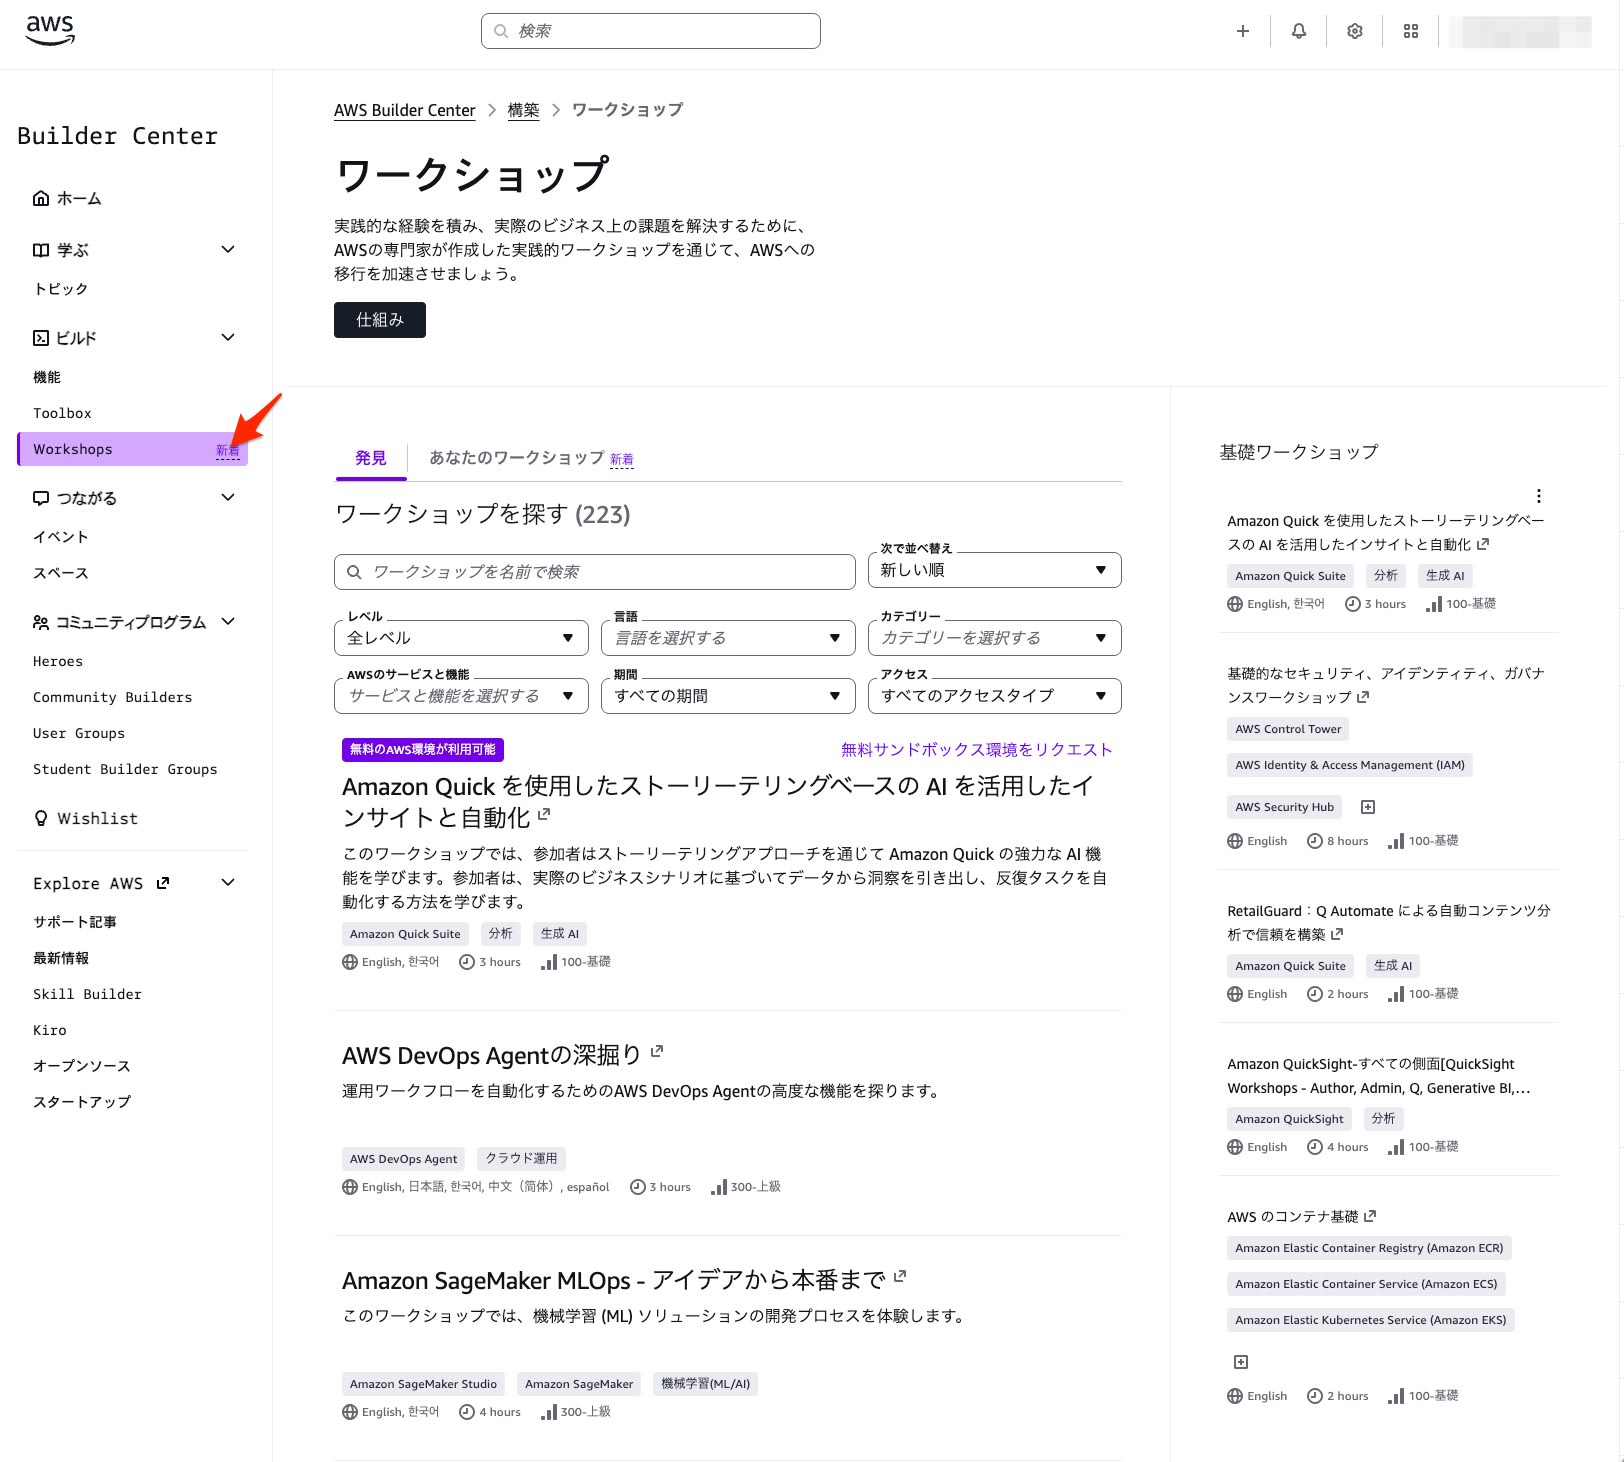Collapse the 学ぶ sidebar section

click(x=228, y=249)
